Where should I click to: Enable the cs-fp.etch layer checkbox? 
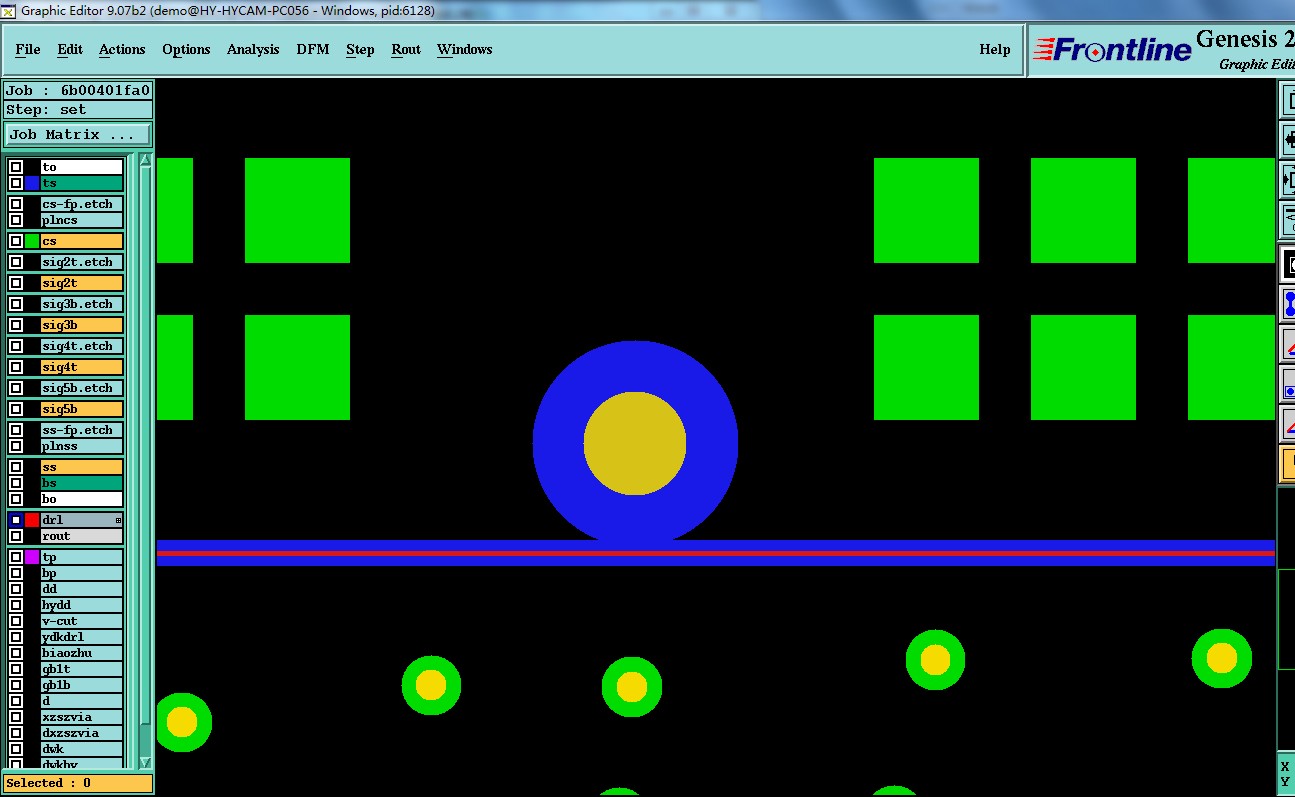(x=16, y=204)
